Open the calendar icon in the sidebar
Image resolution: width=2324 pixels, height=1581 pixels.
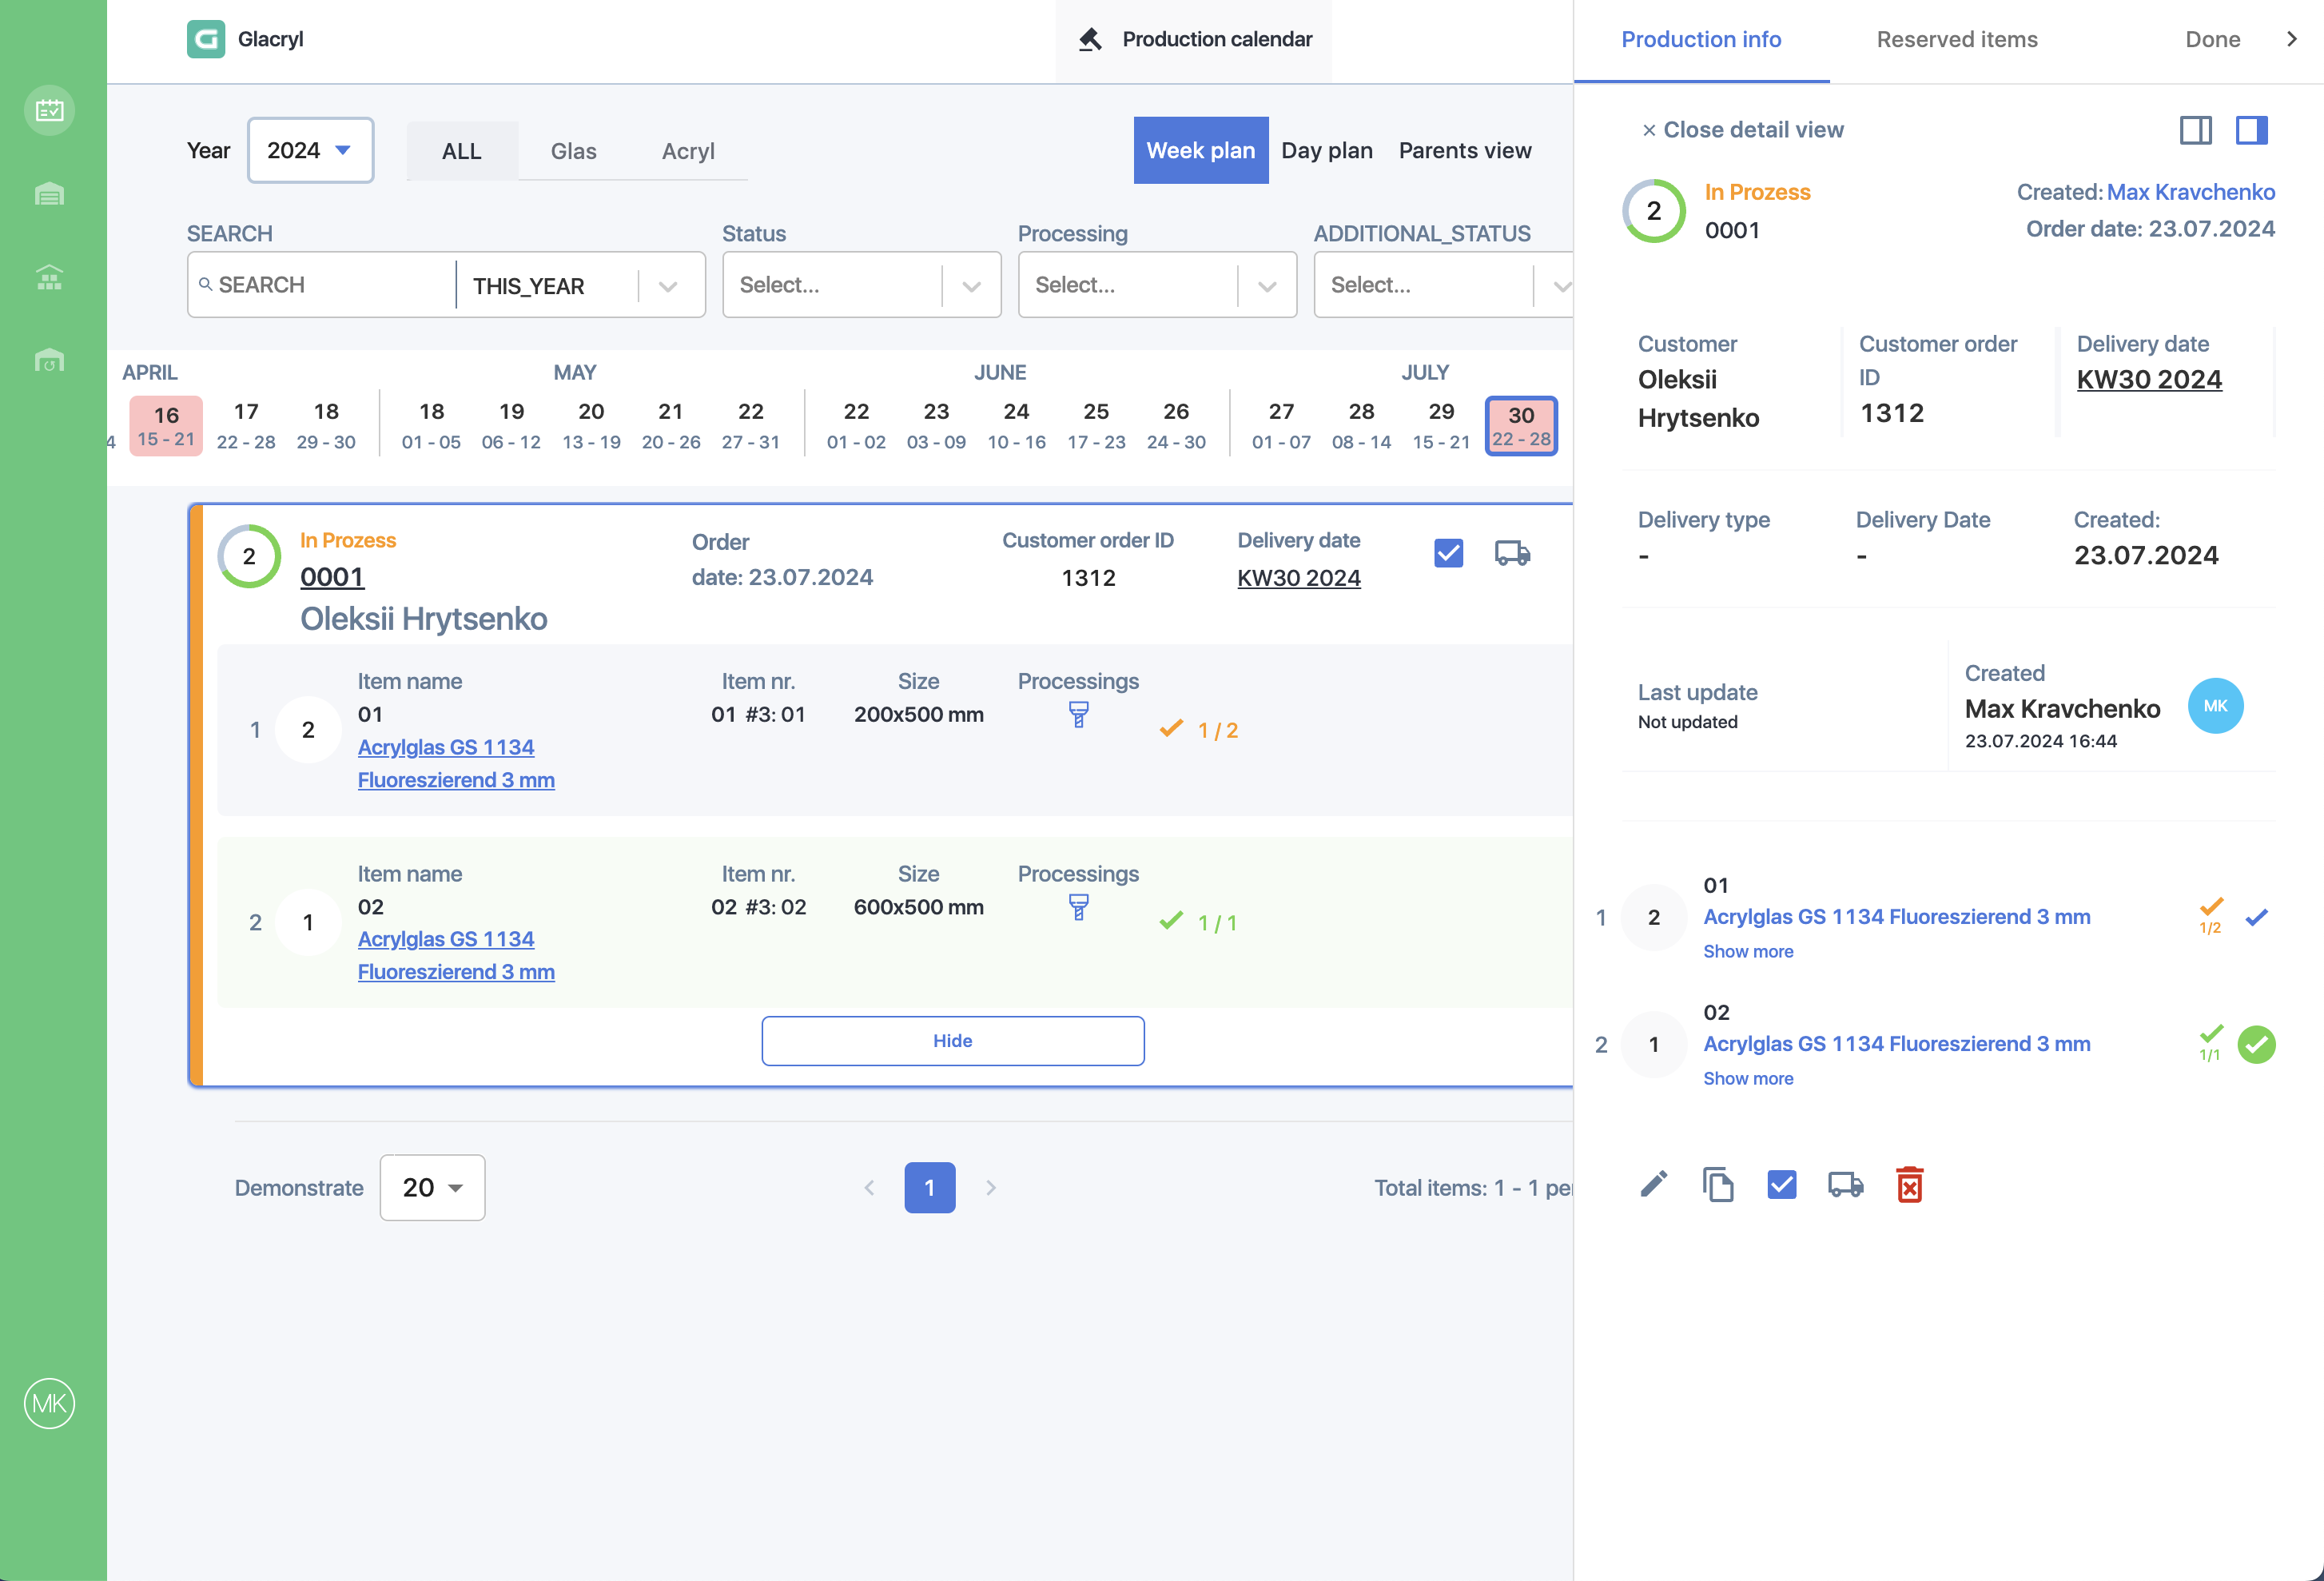[x=49, y=110]
